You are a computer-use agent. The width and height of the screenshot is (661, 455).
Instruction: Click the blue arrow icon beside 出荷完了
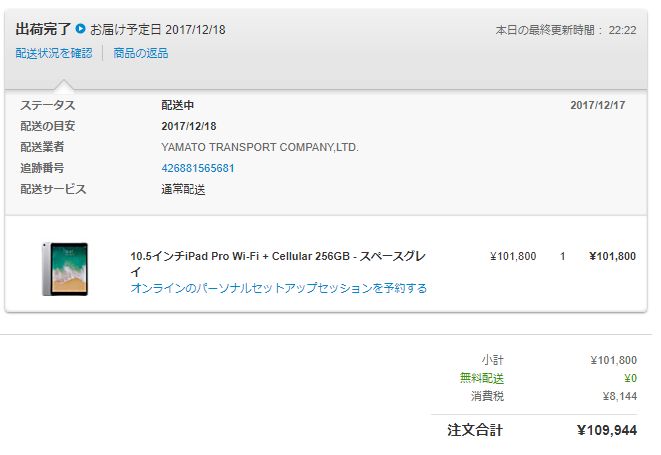pyautogui.click(x=81, y=29)
